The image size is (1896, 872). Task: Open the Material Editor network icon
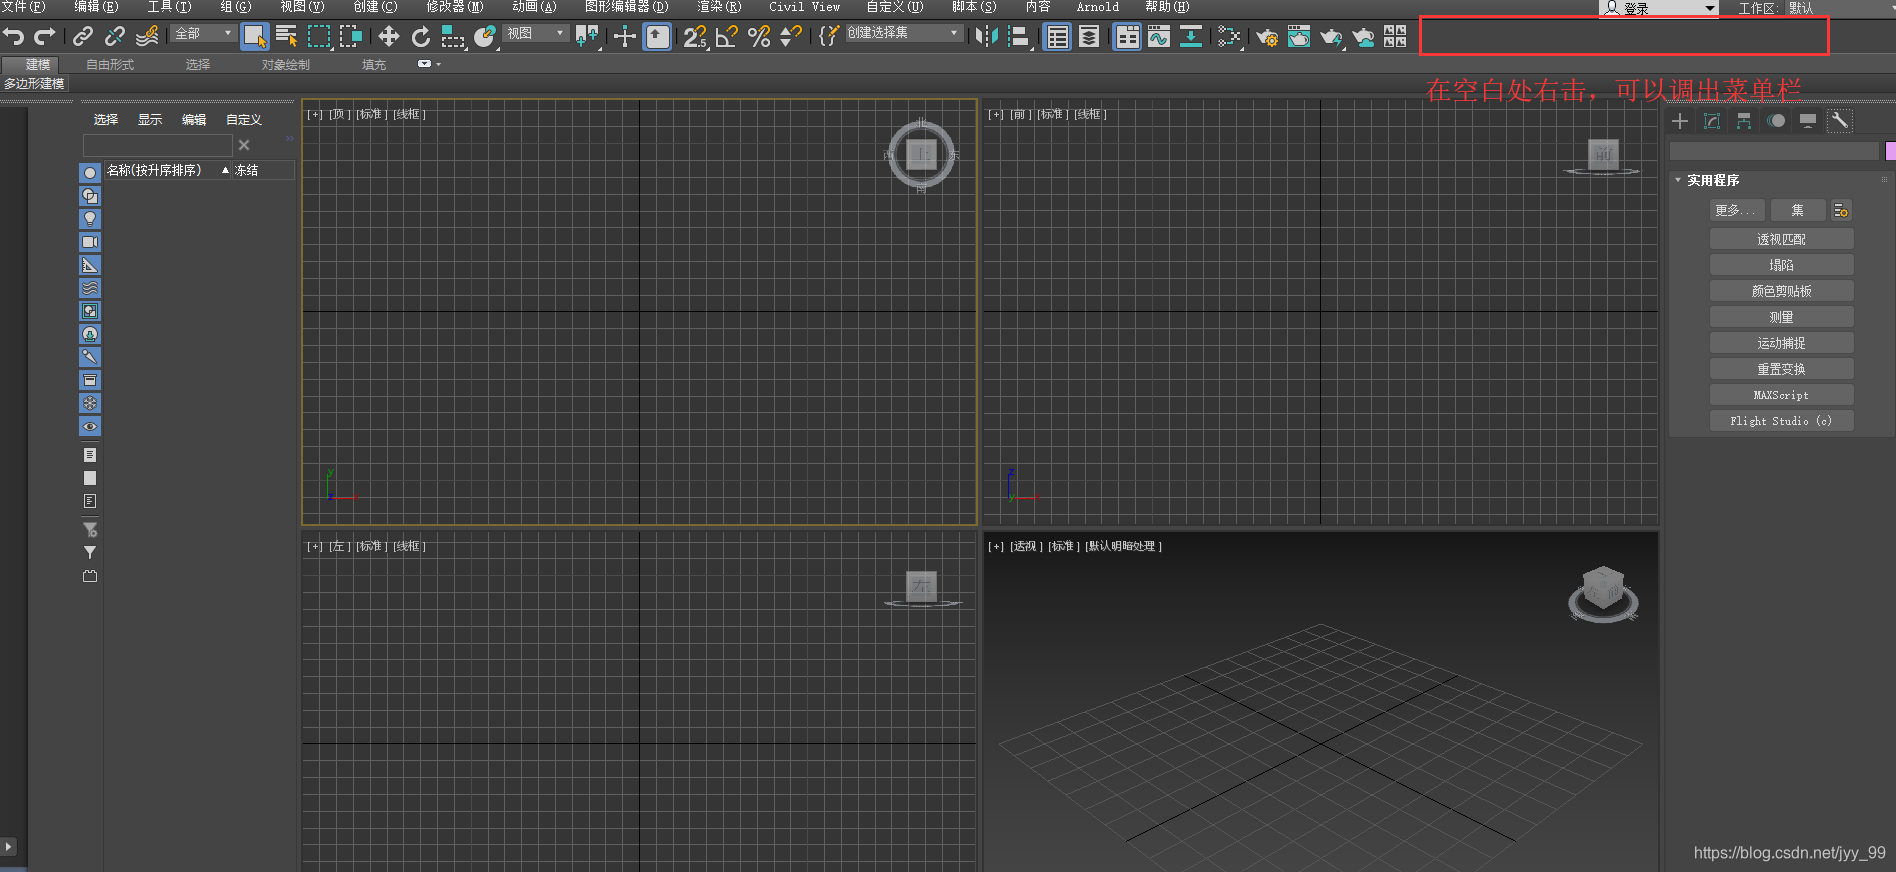pos(1229,37)
